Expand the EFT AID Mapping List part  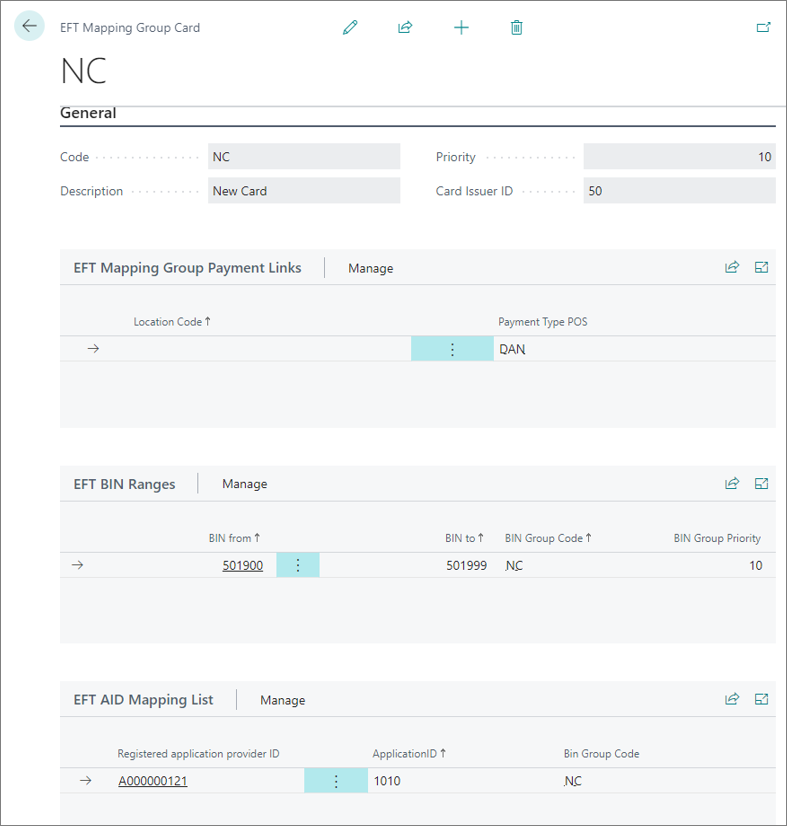coord(761,700)
